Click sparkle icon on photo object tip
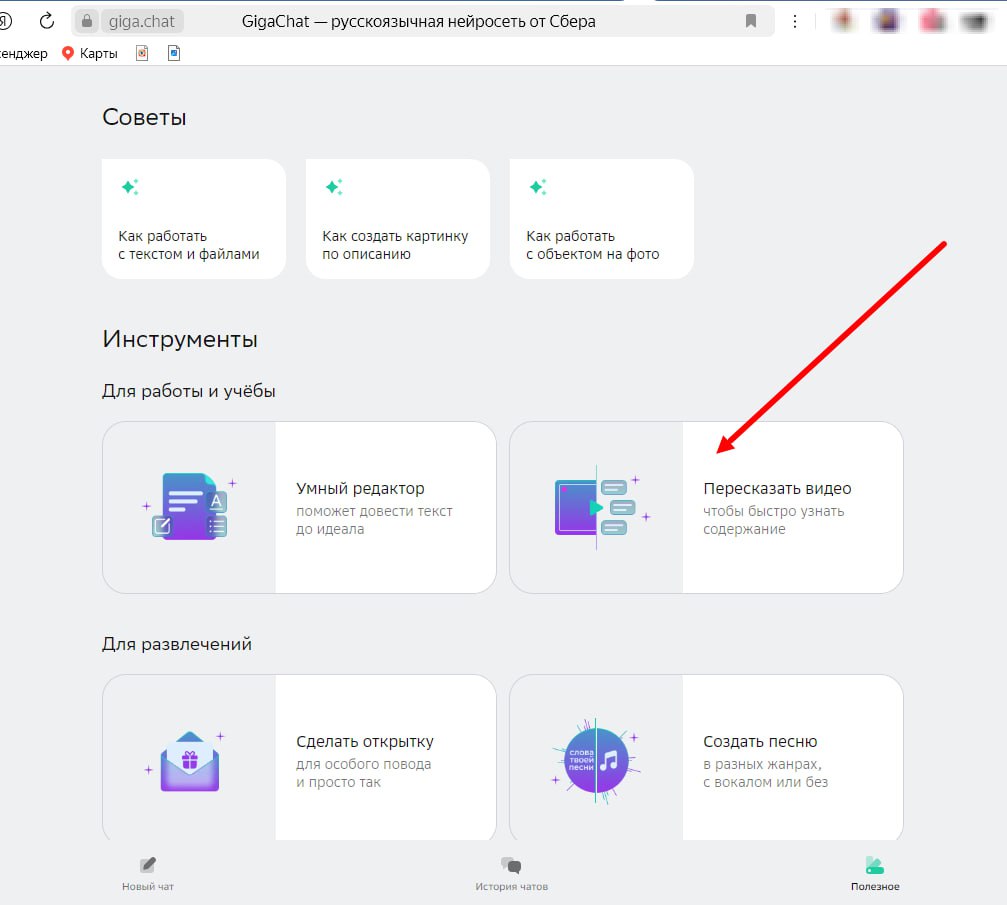 pyautogui.click(x=538, y=187)
